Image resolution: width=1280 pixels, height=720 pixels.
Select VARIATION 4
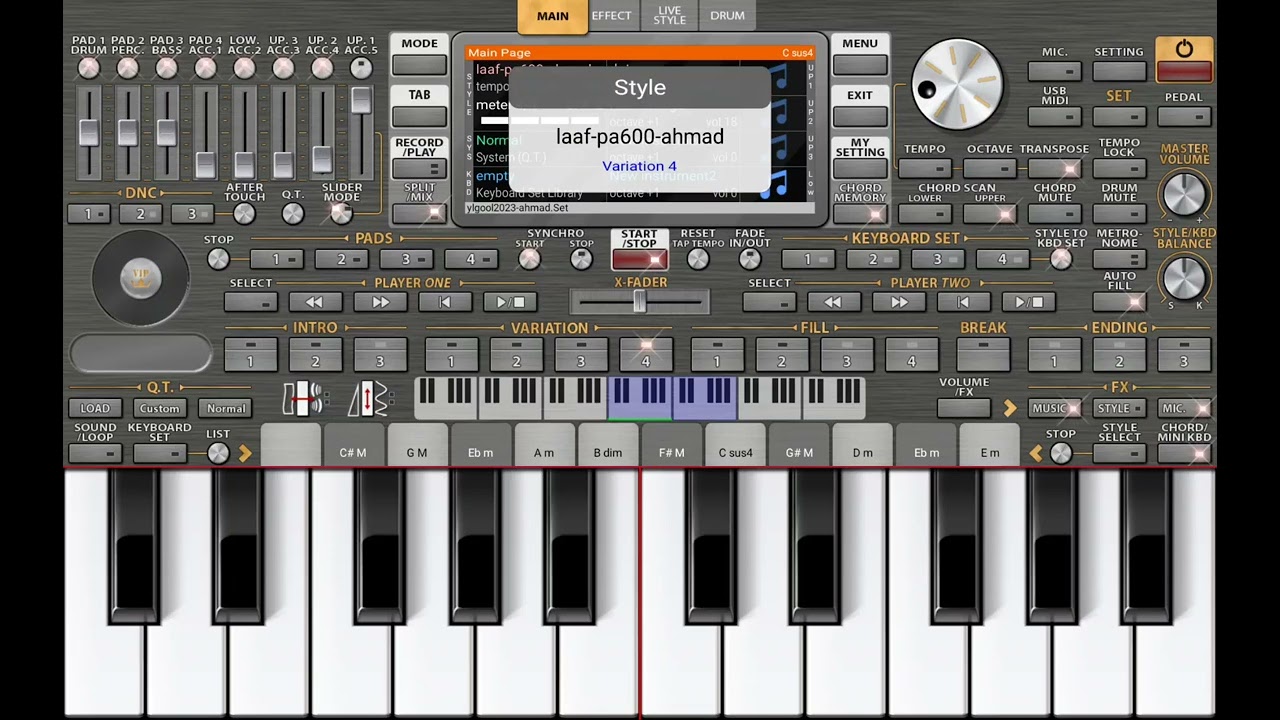point(645,354)
